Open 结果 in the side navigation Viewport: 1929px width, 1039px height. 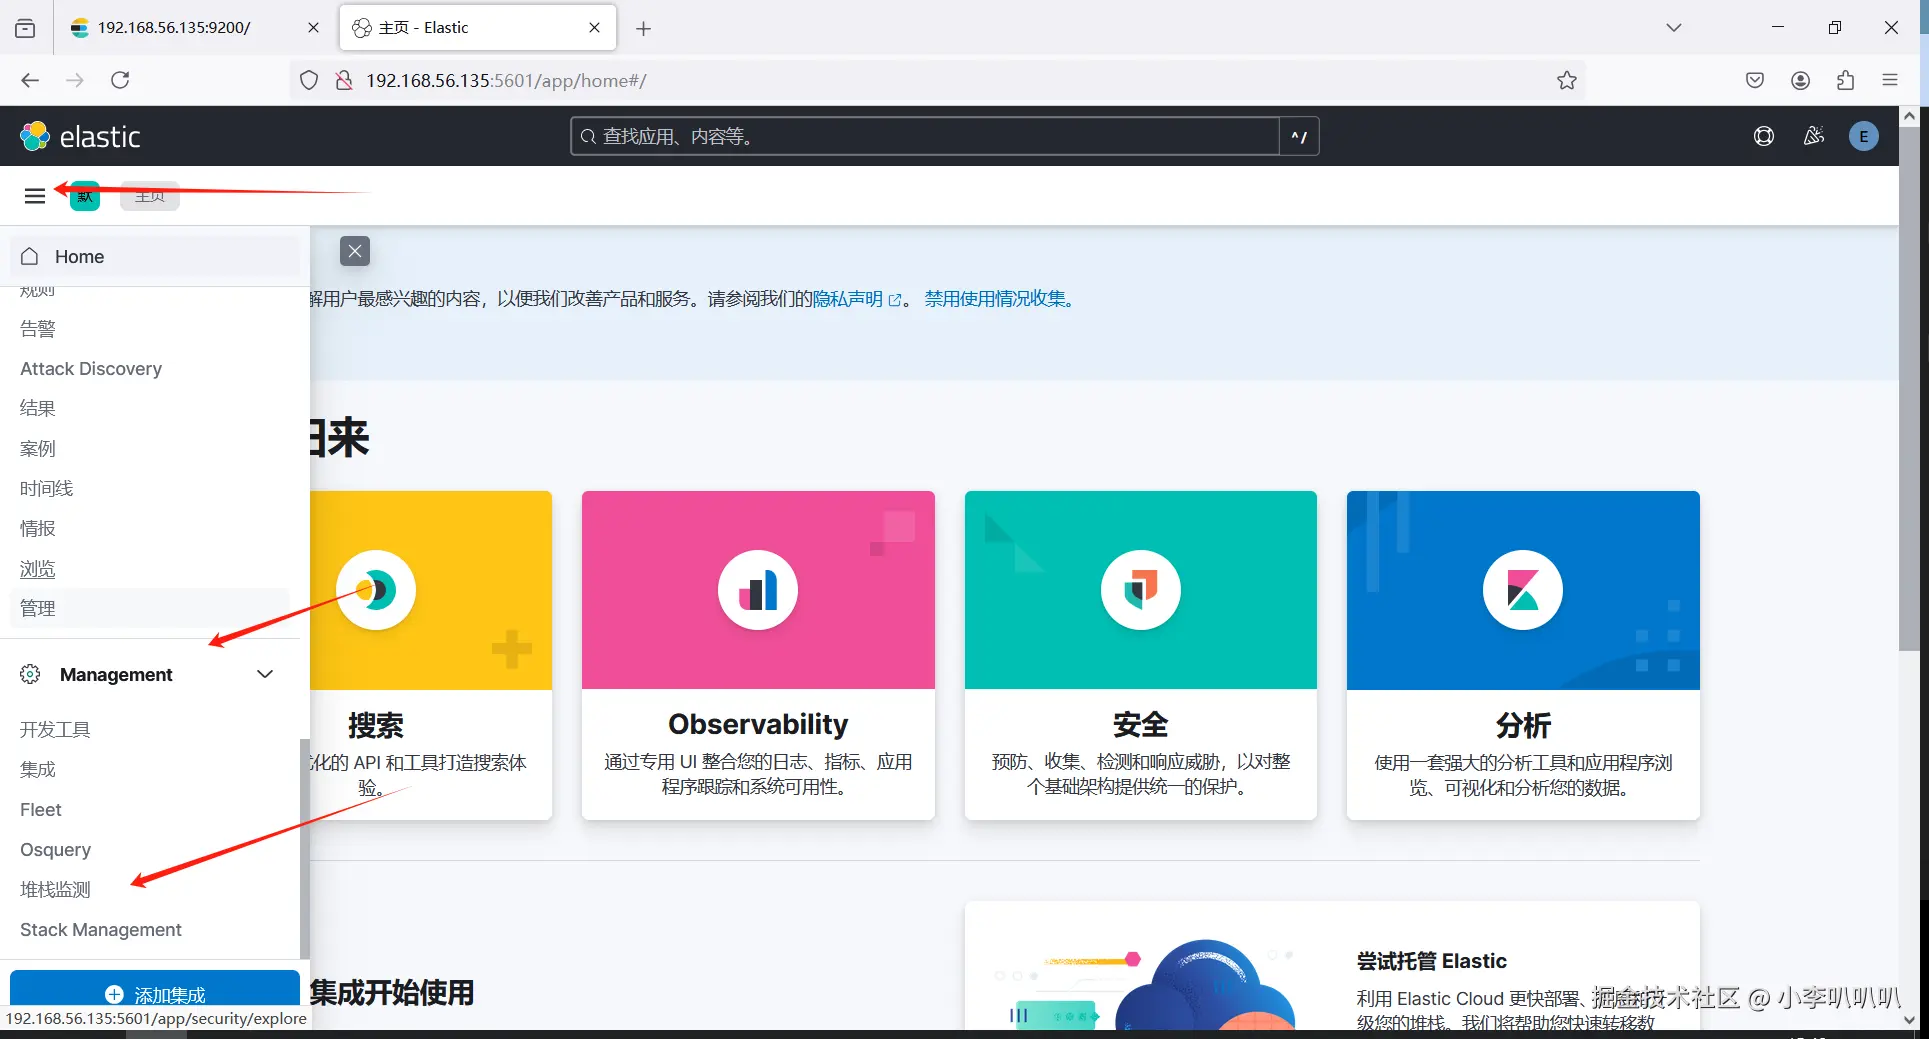[x=38, y=409]
